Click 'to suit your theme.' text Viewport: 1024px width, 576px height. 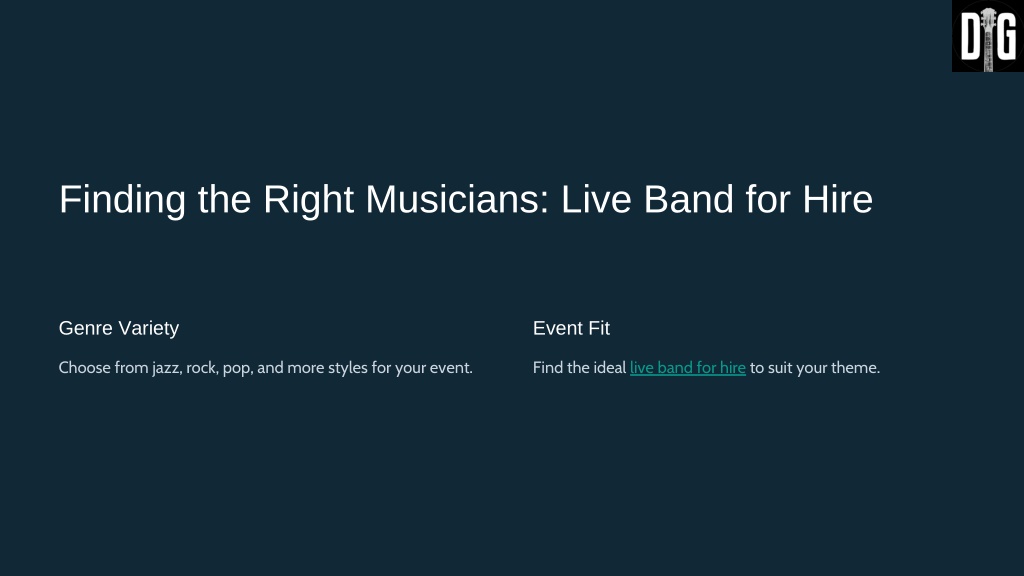point(815,368)
